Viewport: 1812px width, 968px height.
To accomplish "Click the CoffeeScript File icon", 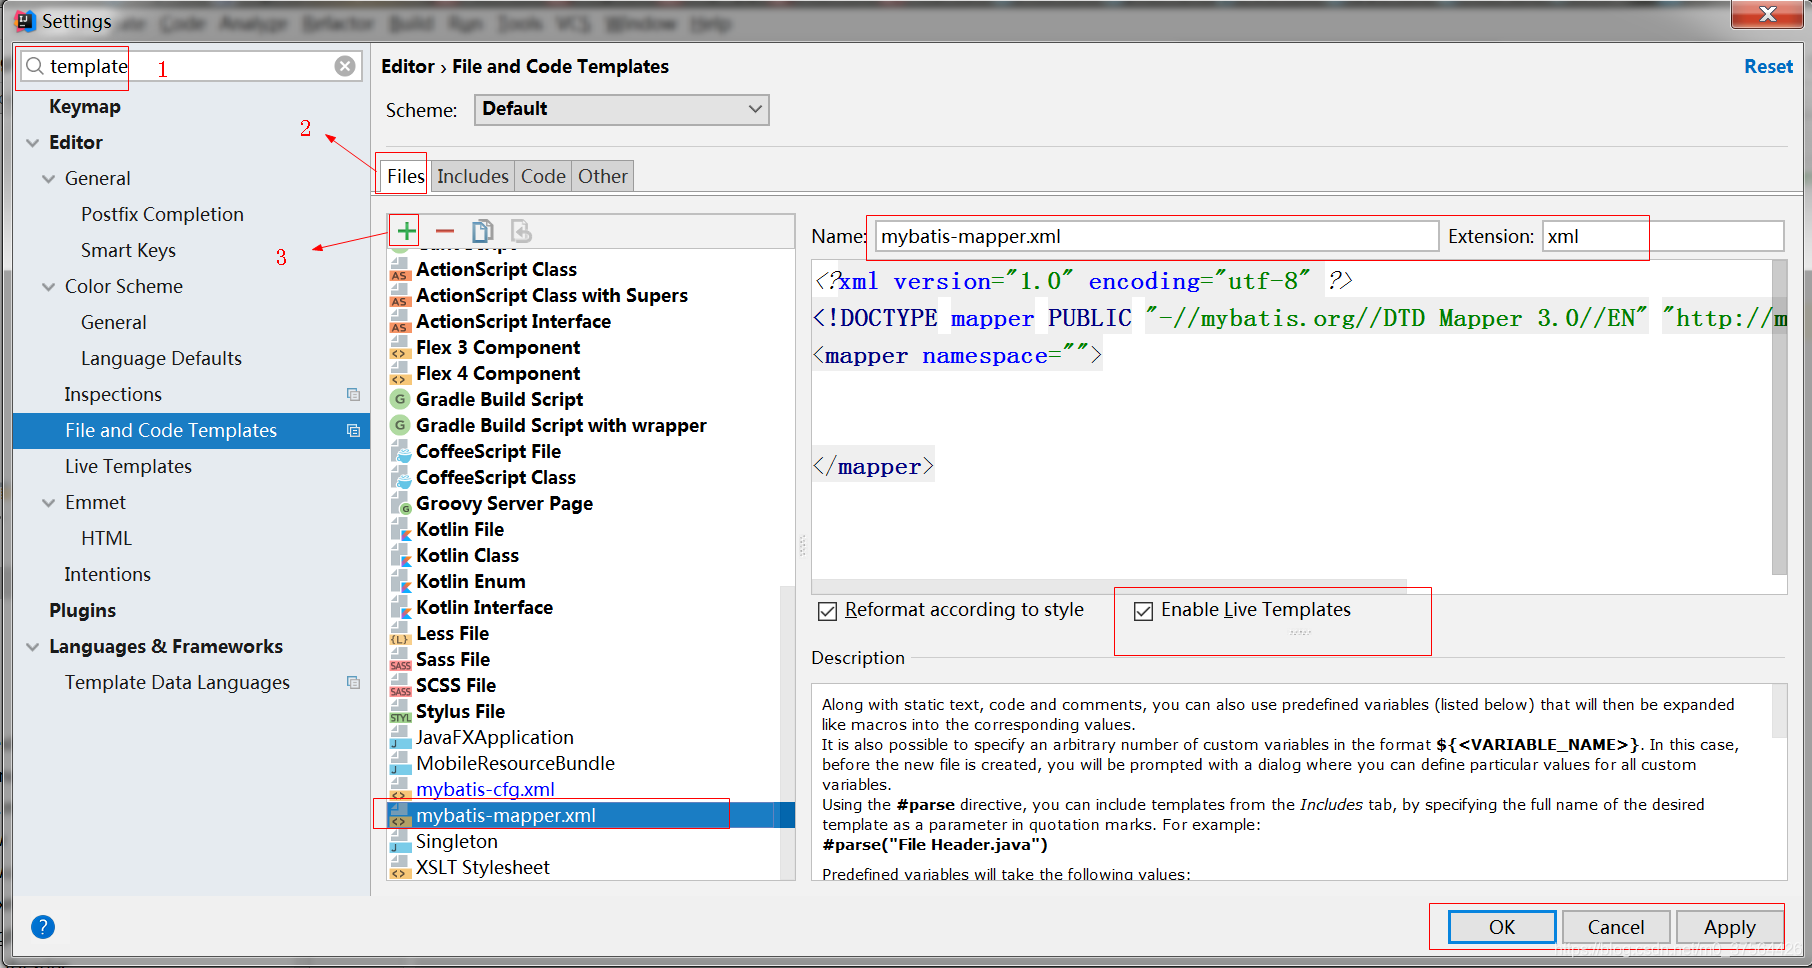I will (400, 452).
